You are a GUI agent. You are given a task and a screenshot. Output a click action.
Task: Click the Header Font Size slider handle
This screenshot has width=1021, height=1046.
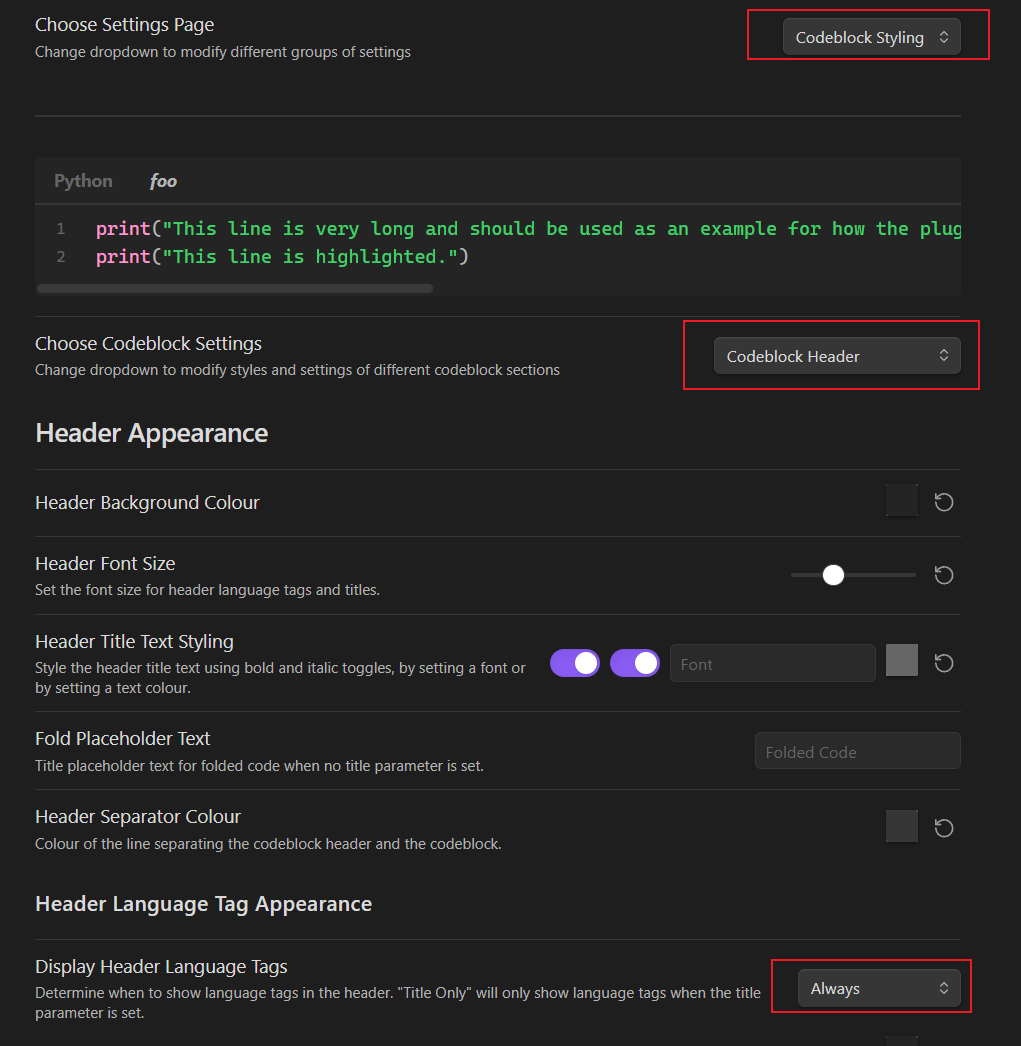tap(833, 575)
